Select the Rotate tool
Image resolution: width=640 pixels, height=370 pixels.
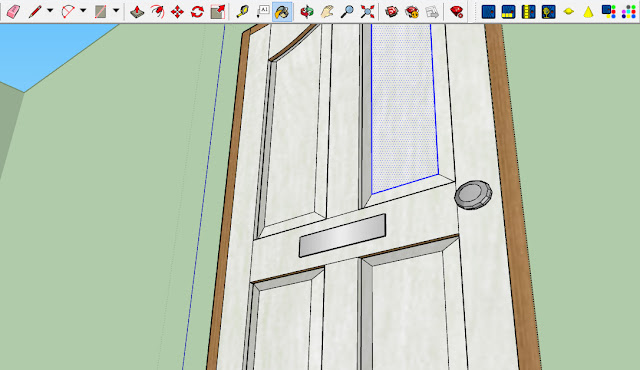click(x=197, y=11)
